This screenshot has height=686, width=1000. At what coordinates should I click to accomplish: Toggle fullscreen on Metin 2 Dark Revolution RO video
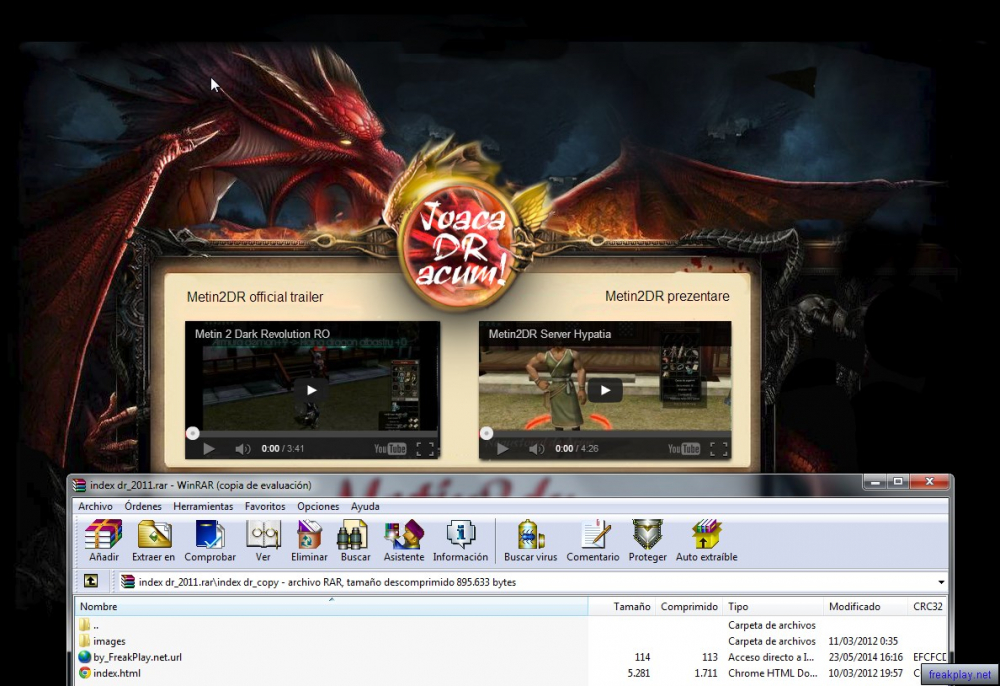(425, 449)
